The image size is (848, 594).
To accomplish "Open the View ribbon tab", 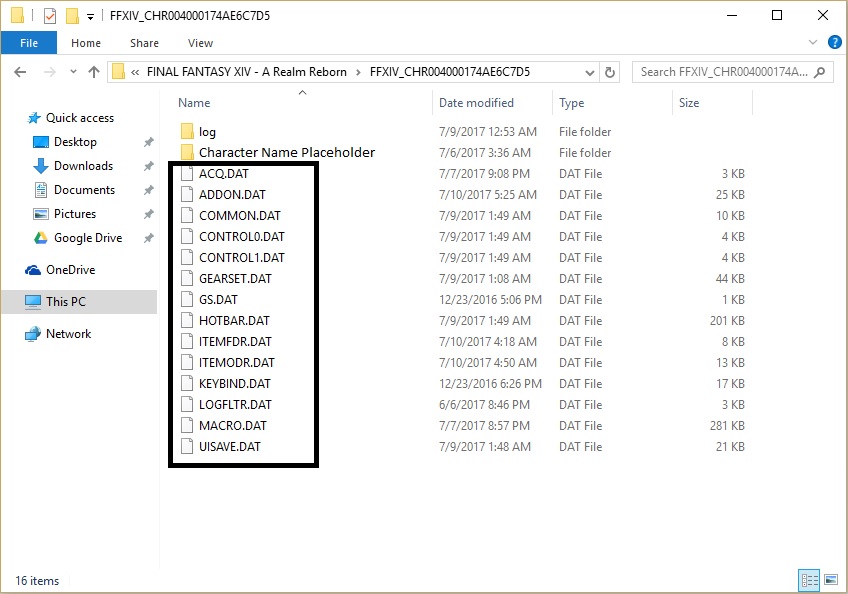I will point(200,43).
